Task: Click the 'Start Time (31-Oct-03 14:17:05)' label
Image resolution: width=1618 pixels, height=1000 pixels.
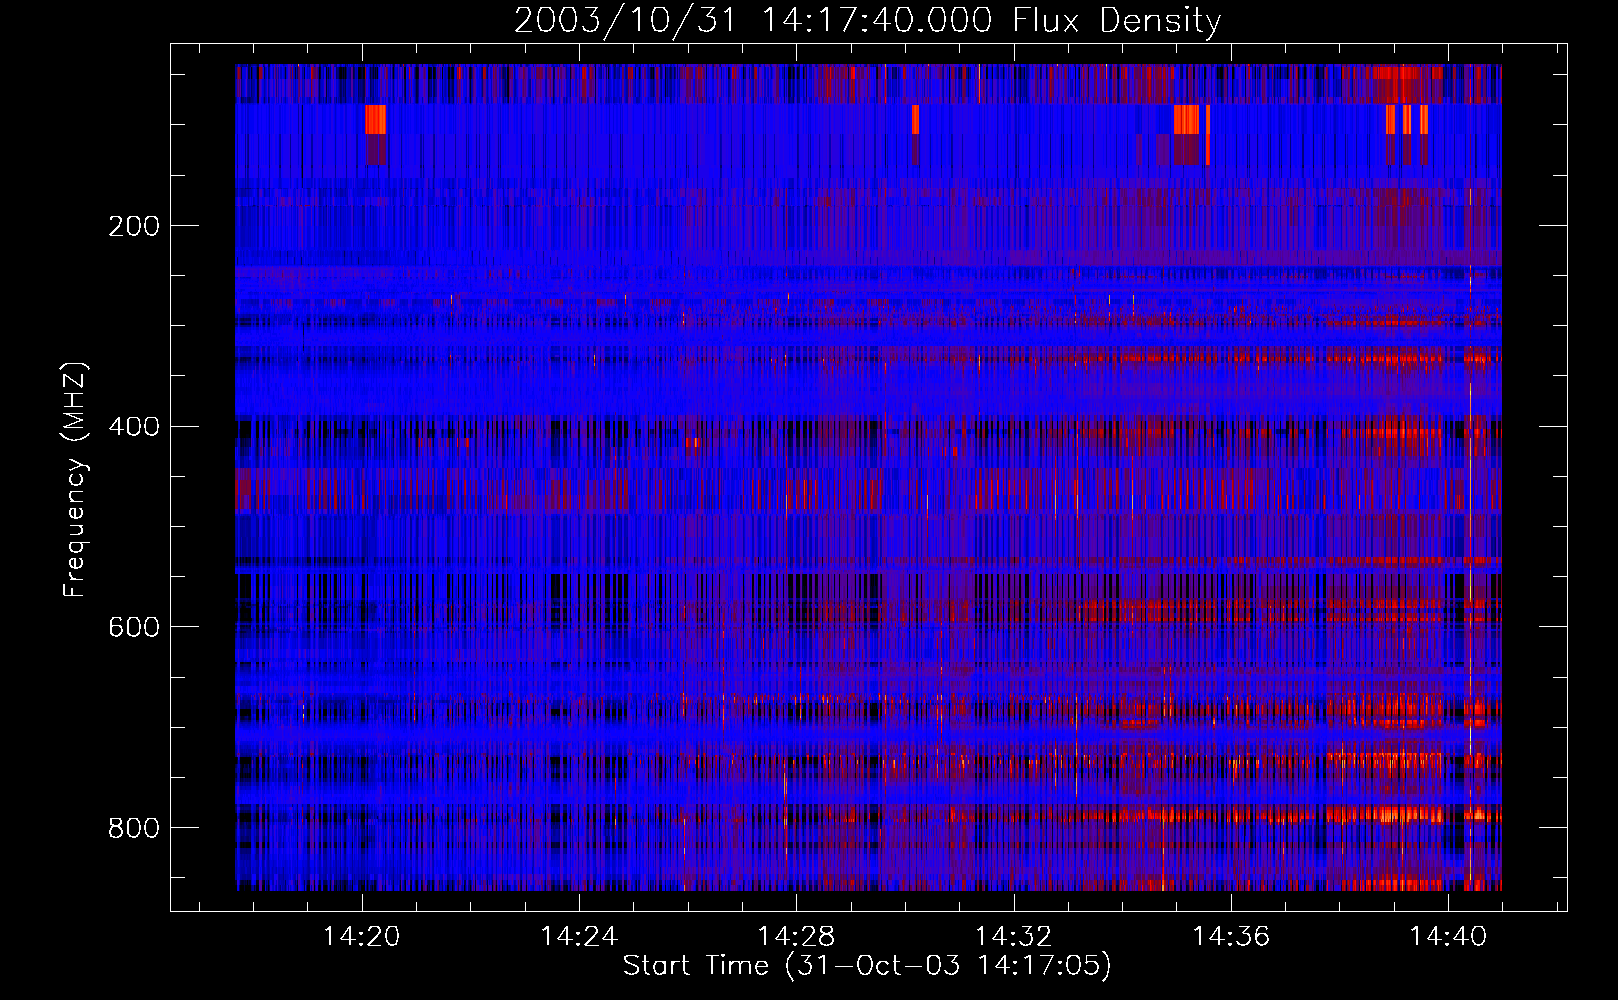Action: [867, 966]
